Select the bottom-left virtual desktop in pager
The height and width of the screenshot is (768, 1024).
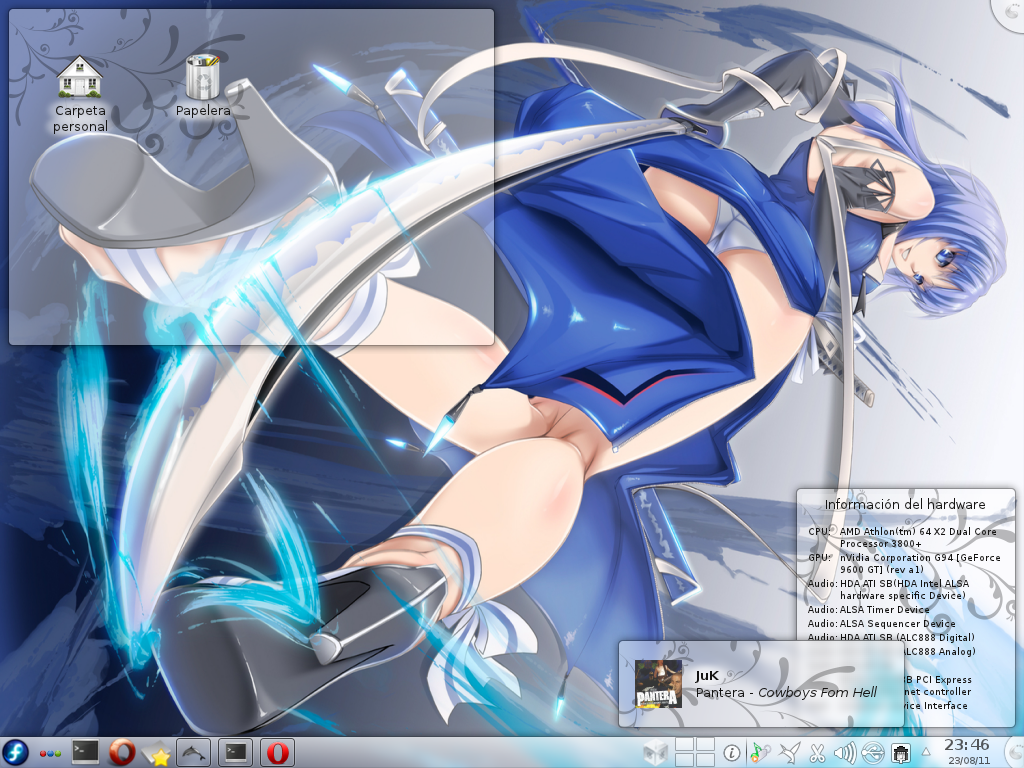click(684, 760)
